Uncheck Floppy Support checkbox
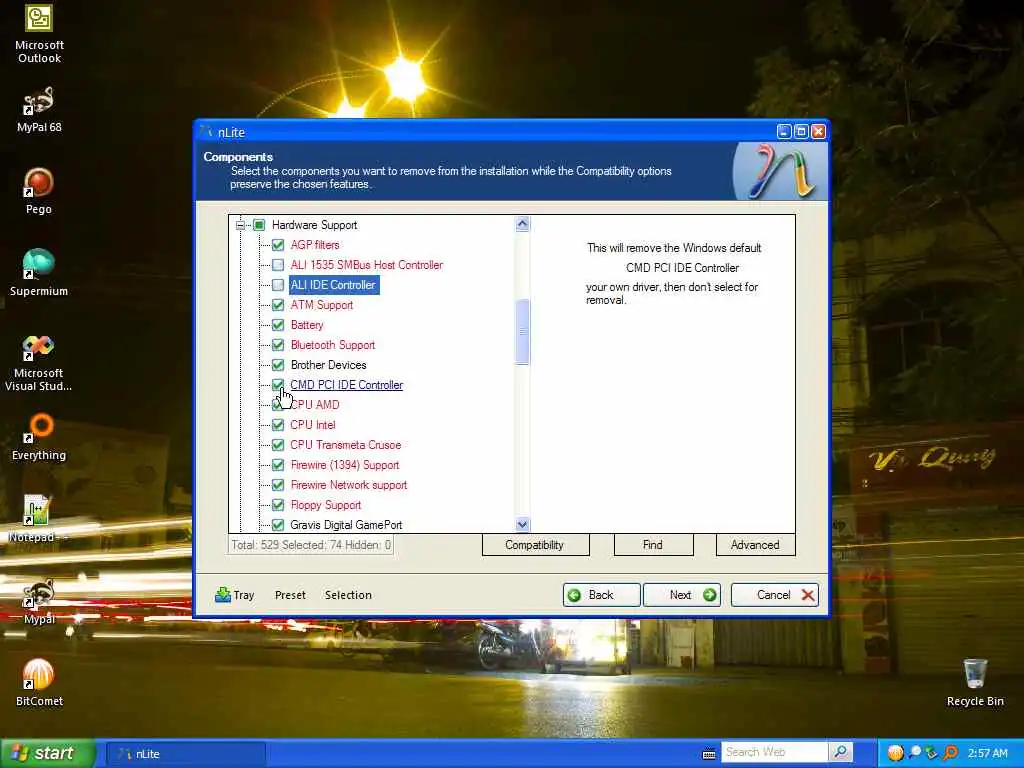 click(x=278, y=505)
